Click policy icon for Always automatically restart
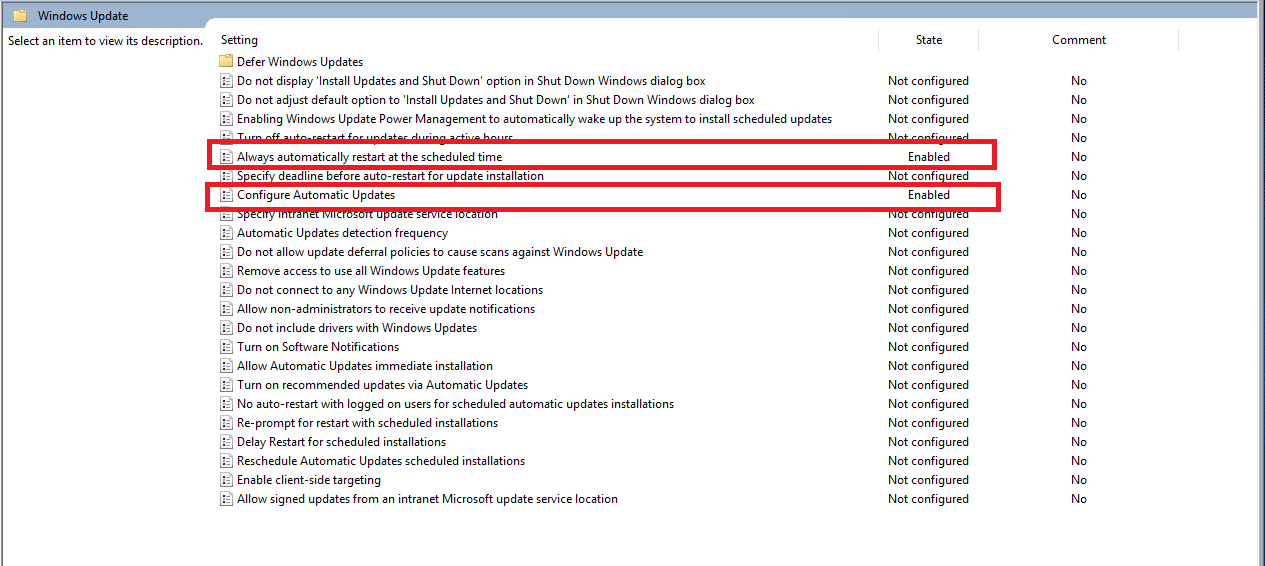The height and width of the screenshot is (566, 1265). pyautogui.click(x=226, y=157)
